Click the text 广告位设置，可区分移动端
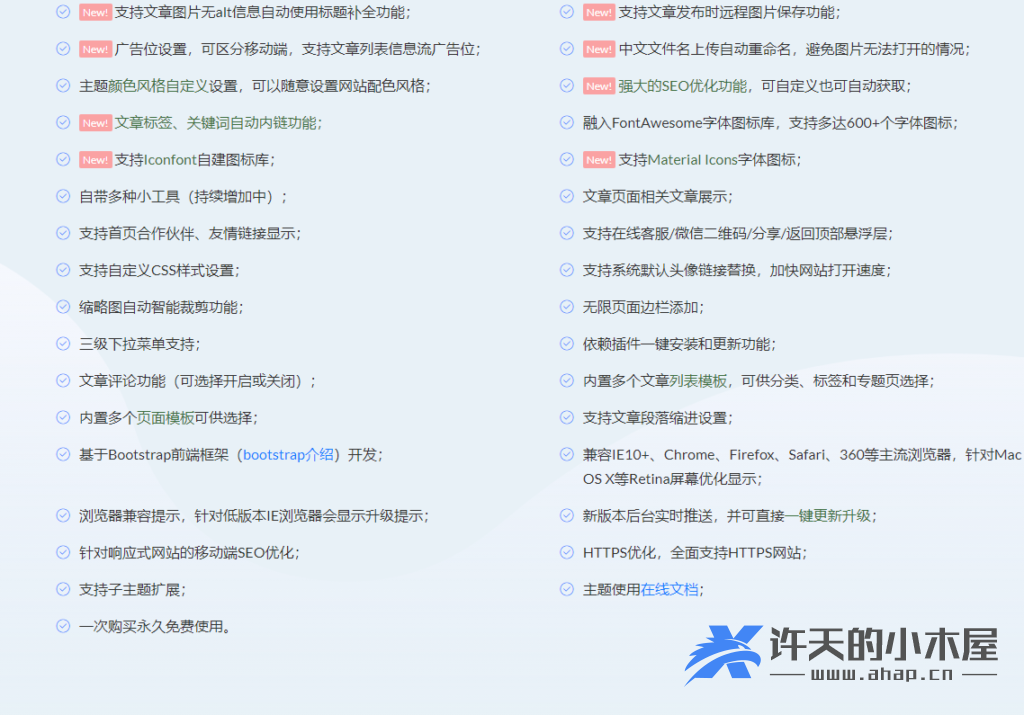Image resolution: width=1024 pixels, height=715 pixels. point(200,50)
